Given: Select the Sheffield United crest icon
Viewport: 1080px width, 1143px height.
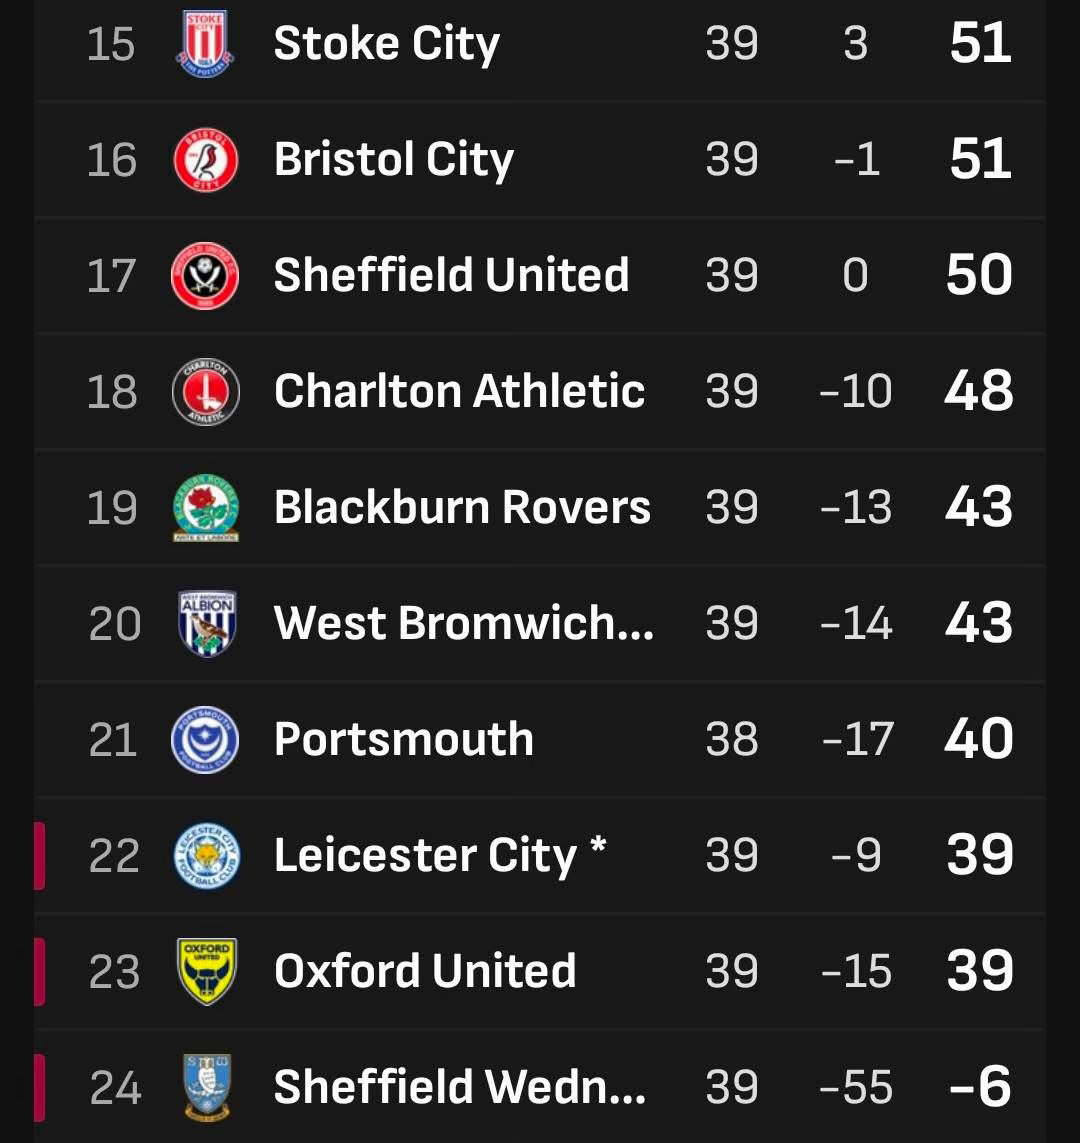Looking at the screenshot, I should [206, 276].
